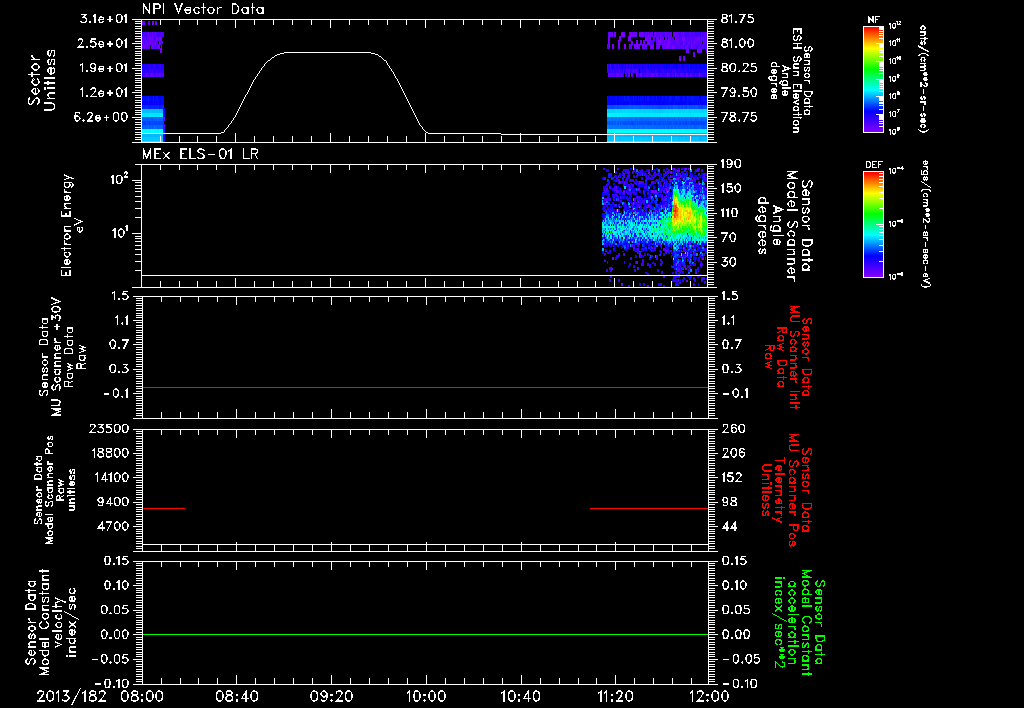This screenshot has height=708, width=1024.
Task: Click the 23500 scanner position tick label
Action: pyautogui.click(x=108, y=428)
